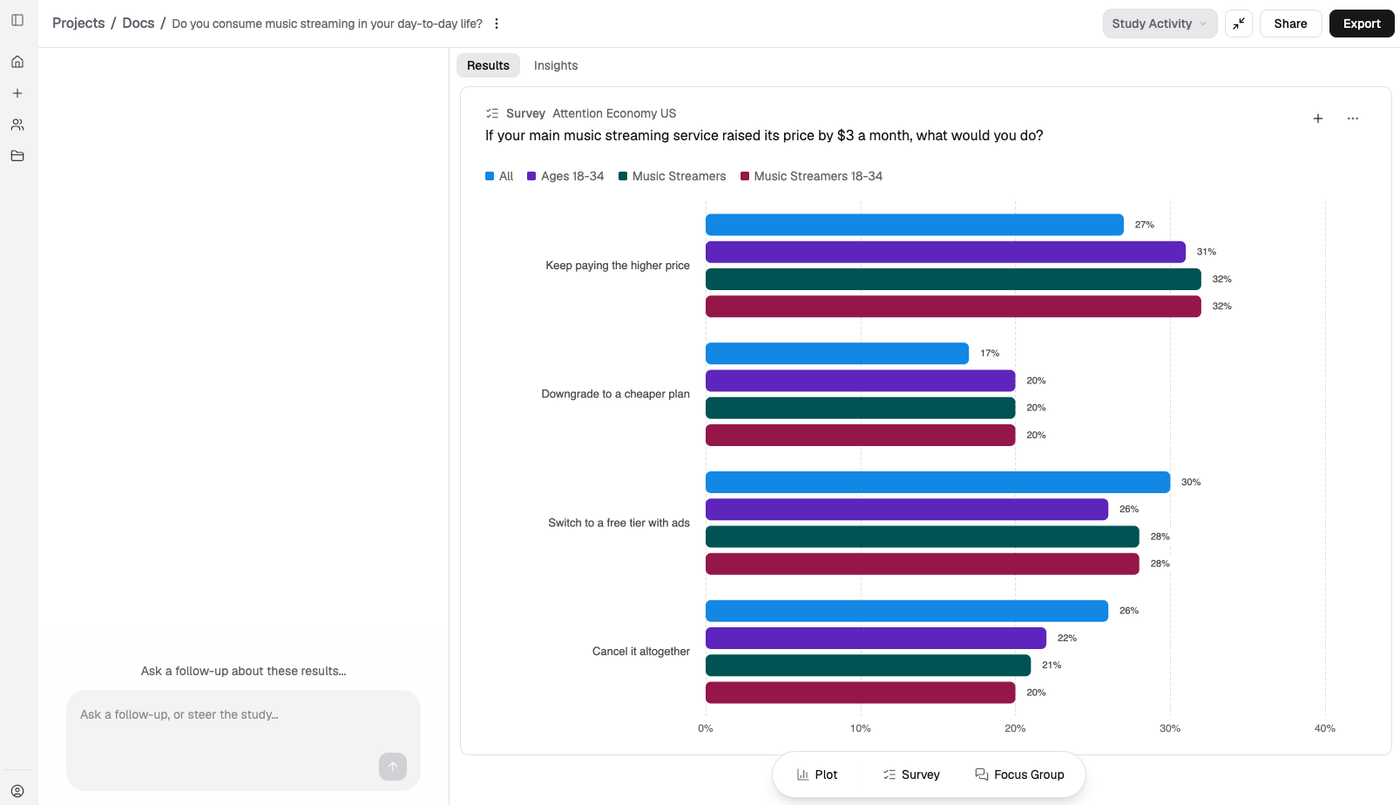The height and width of the screenshot is (805, 1400).
Task: Open the Home icon in sidebar
Action: tap(17, 62)
